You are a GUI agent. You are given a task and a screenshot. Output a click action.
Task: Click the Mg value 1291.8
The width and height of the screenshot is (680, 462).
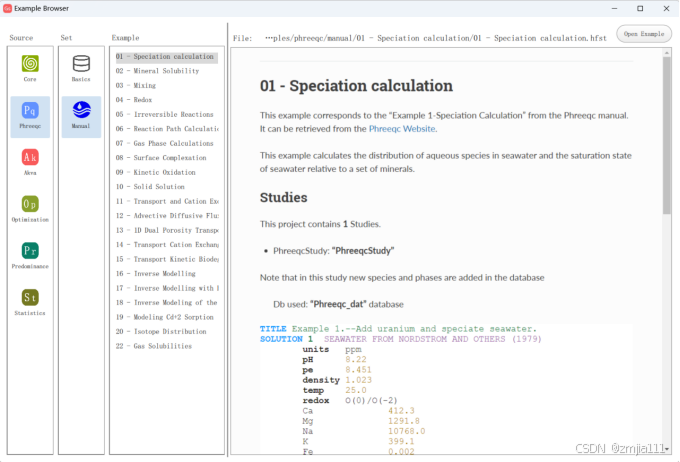[404, 421]
